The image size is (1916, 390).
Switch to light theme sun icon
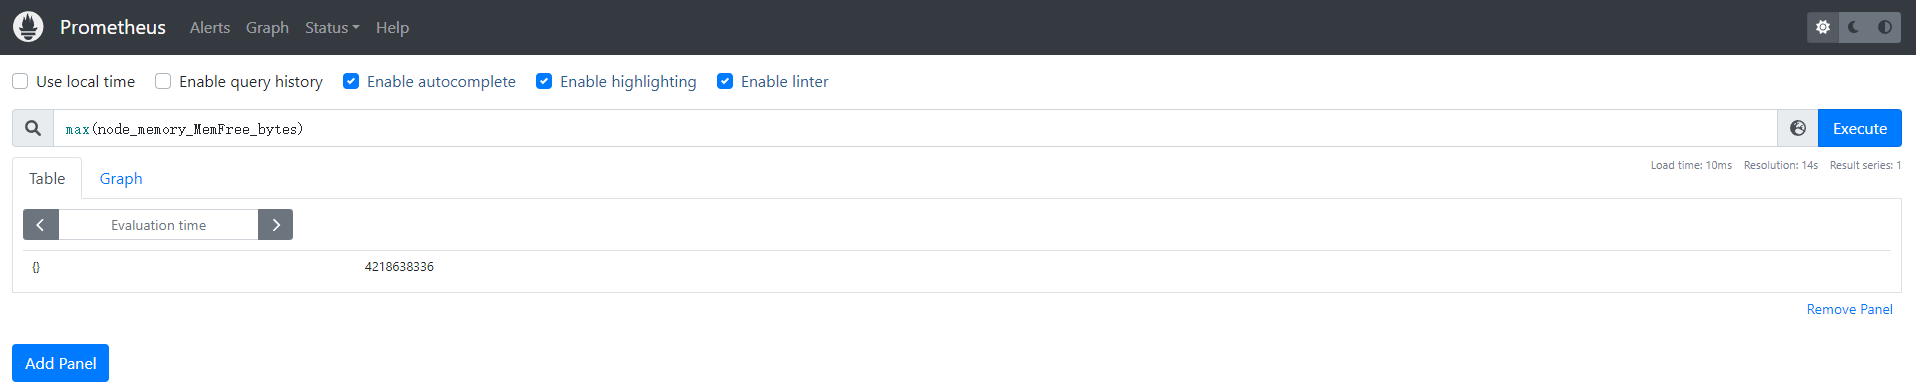1823,27
